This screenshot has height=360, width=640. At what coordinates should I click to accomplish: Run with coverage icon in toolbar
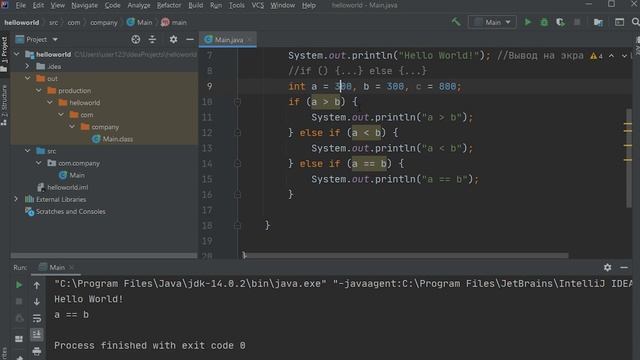(x=560, y=22)
